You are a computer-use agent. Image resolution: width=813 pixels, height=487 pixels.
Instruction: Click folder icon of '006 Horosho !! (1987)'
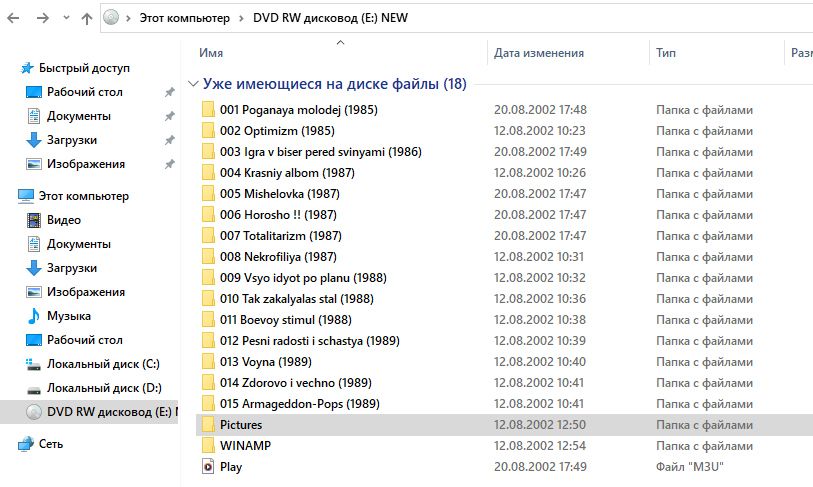tap(208, 215)
